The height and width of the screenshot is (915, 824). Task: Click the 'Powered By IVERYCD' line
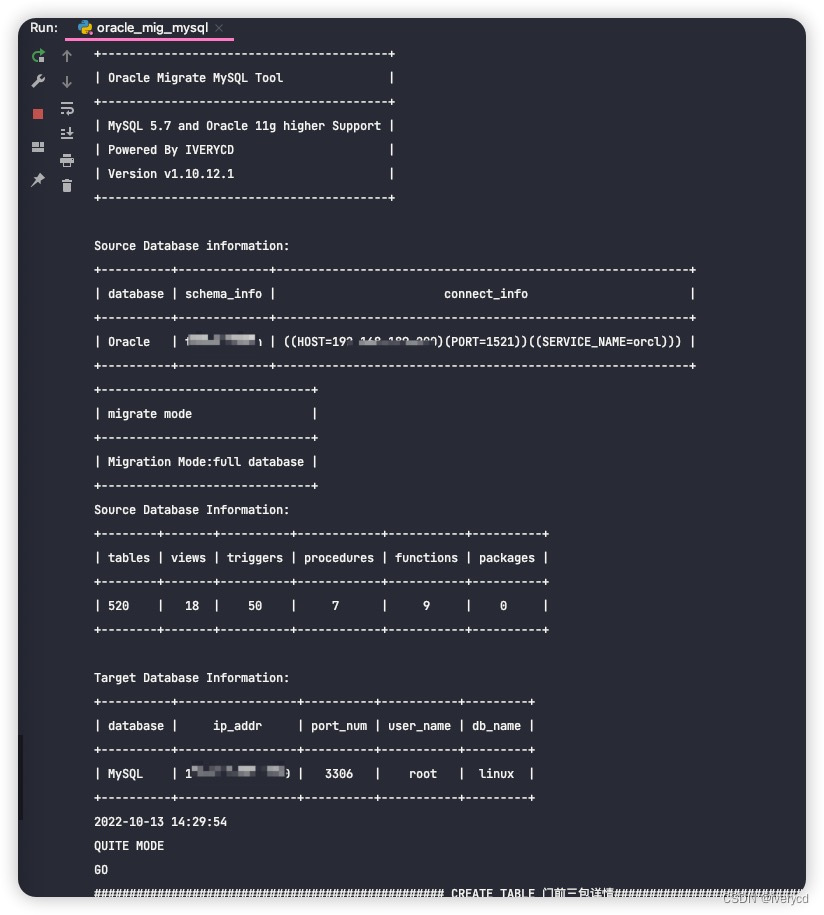pos(170,149)
